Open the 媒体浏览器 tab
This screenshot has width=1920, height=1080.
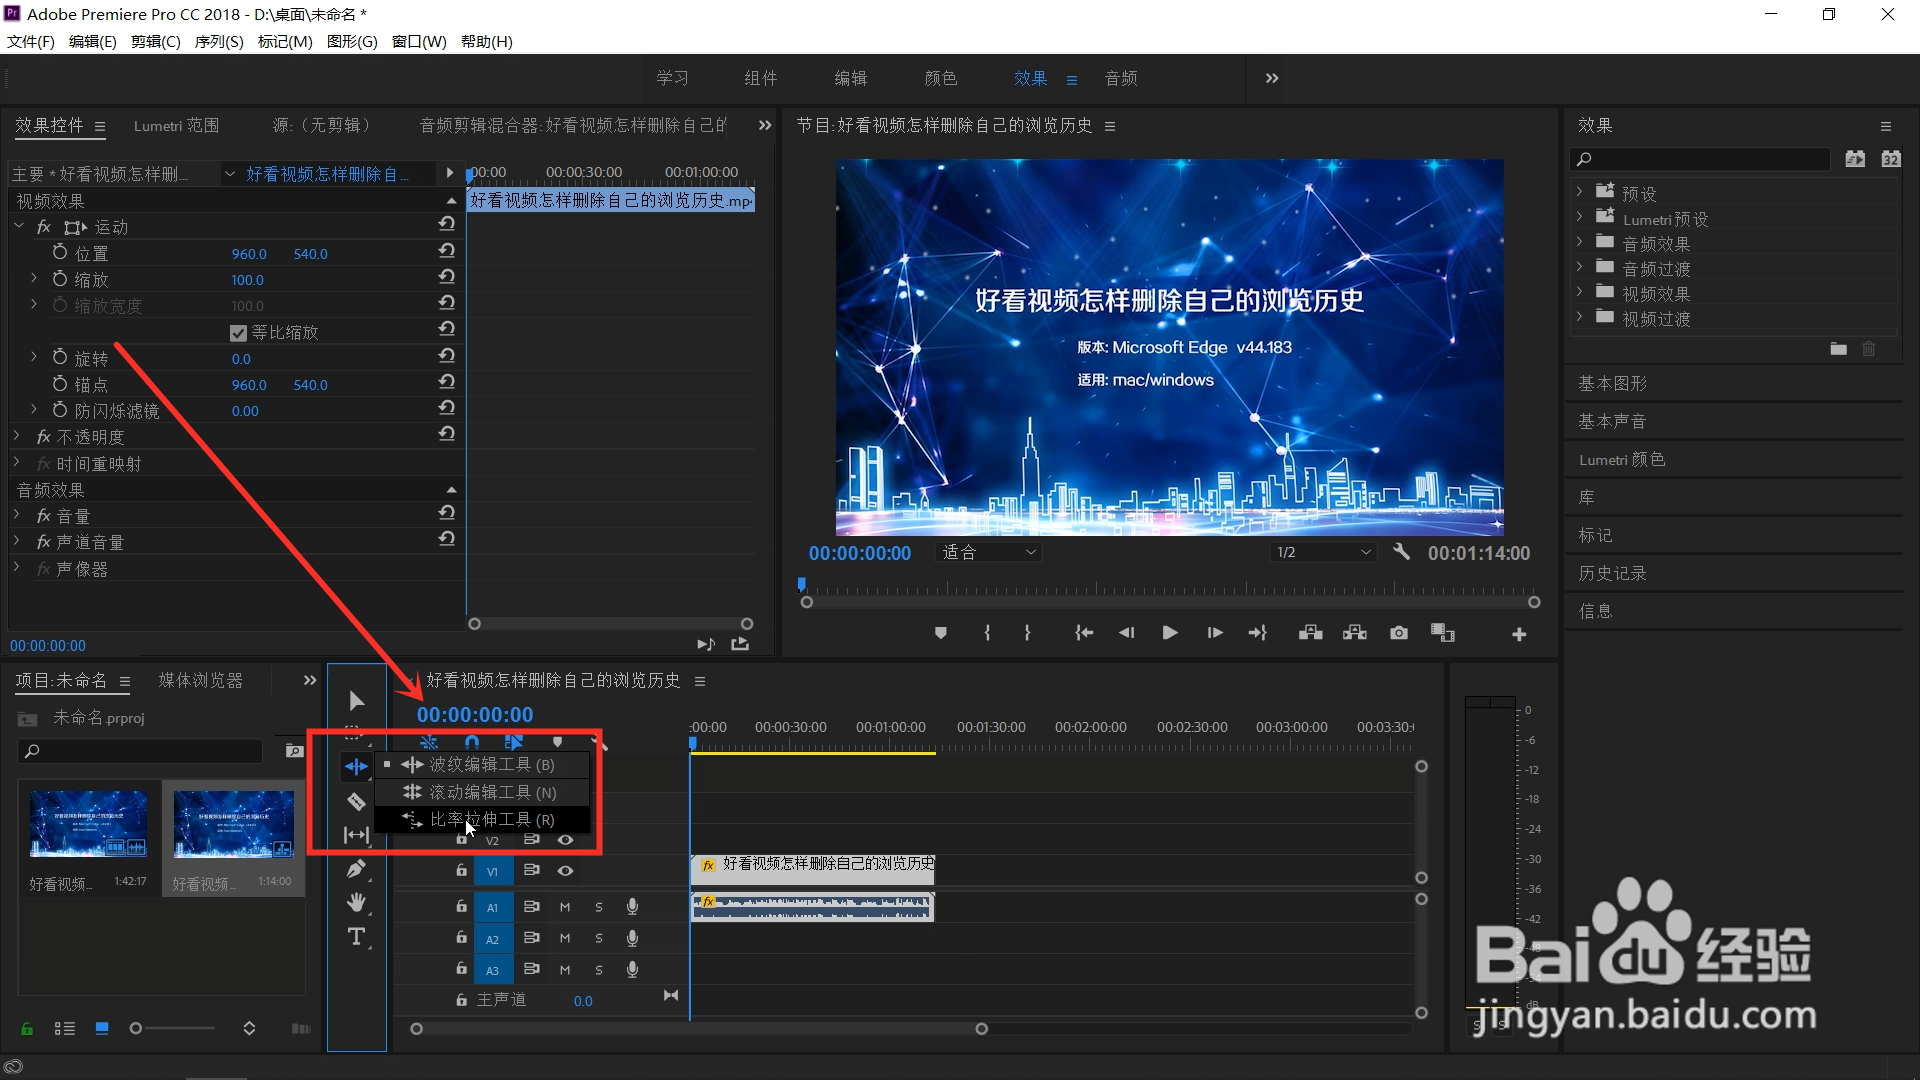[201, 680]
